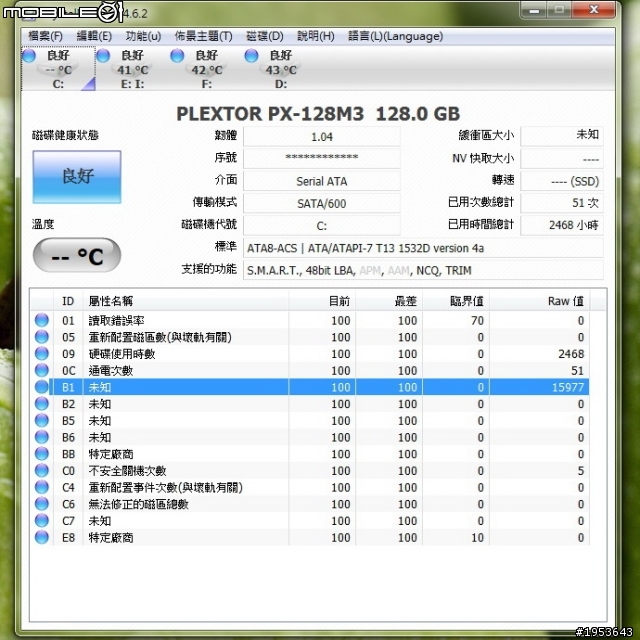Viewport: 640px width, 640px height.
Task: Click the blue 良好 health status button
Action: (77, 177)
